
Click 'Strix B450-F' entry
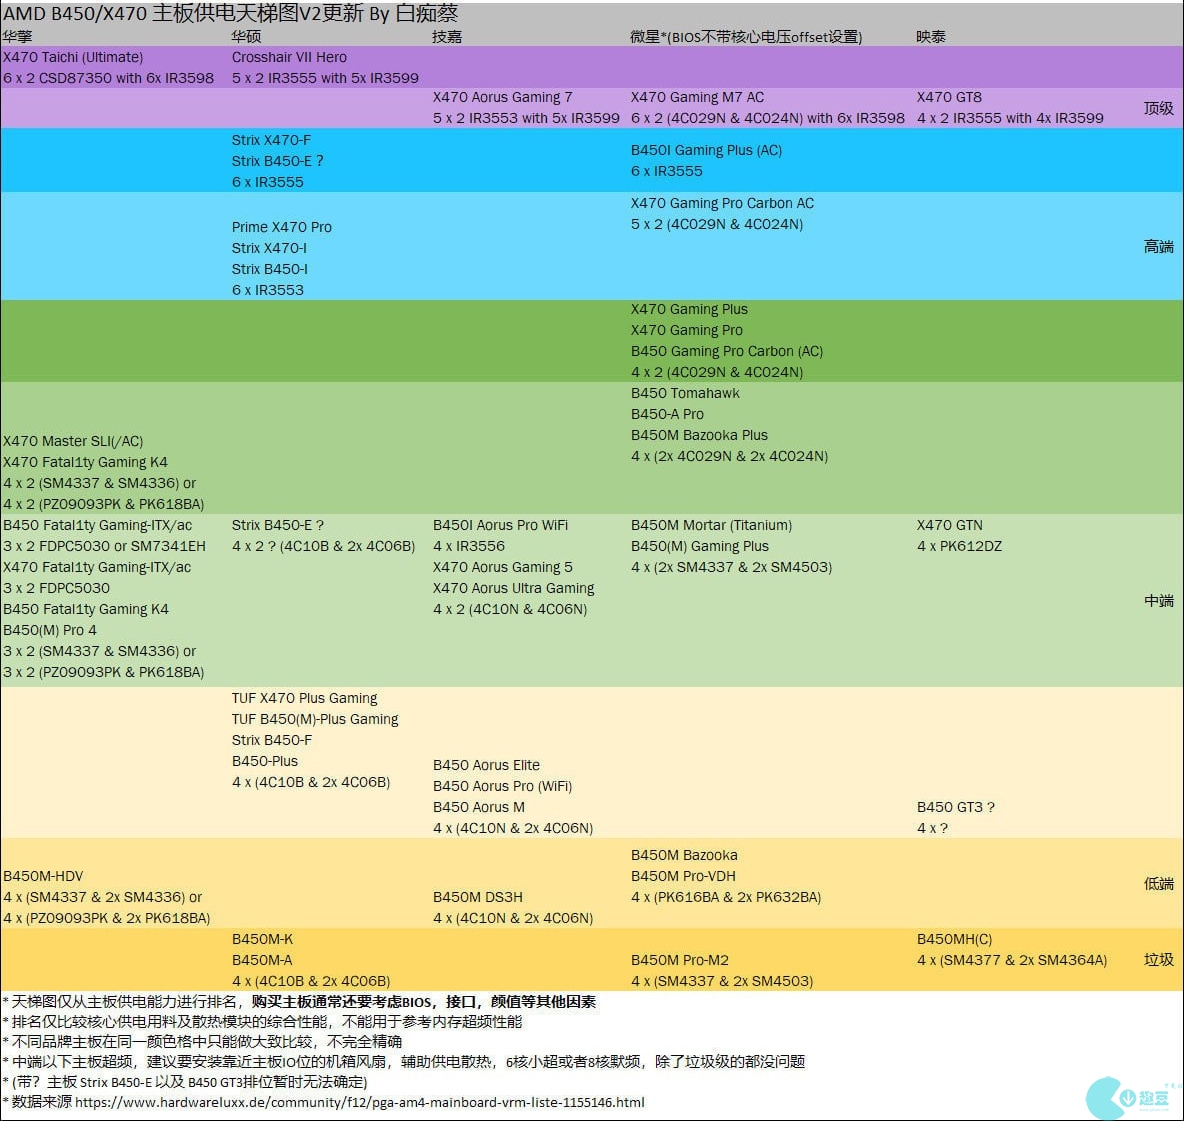click(x=272, y=741)
